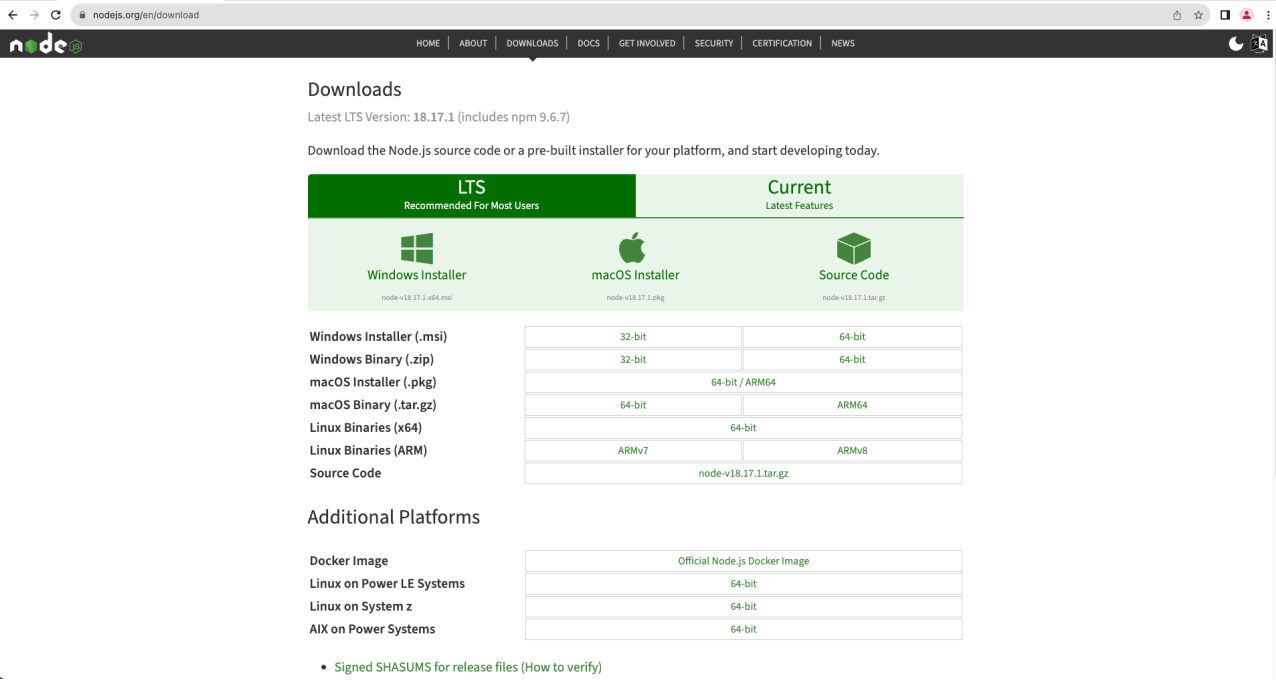1276x684 pixels.
Task: Open the DOCS nav item
Action: click(x=588, y=43)
